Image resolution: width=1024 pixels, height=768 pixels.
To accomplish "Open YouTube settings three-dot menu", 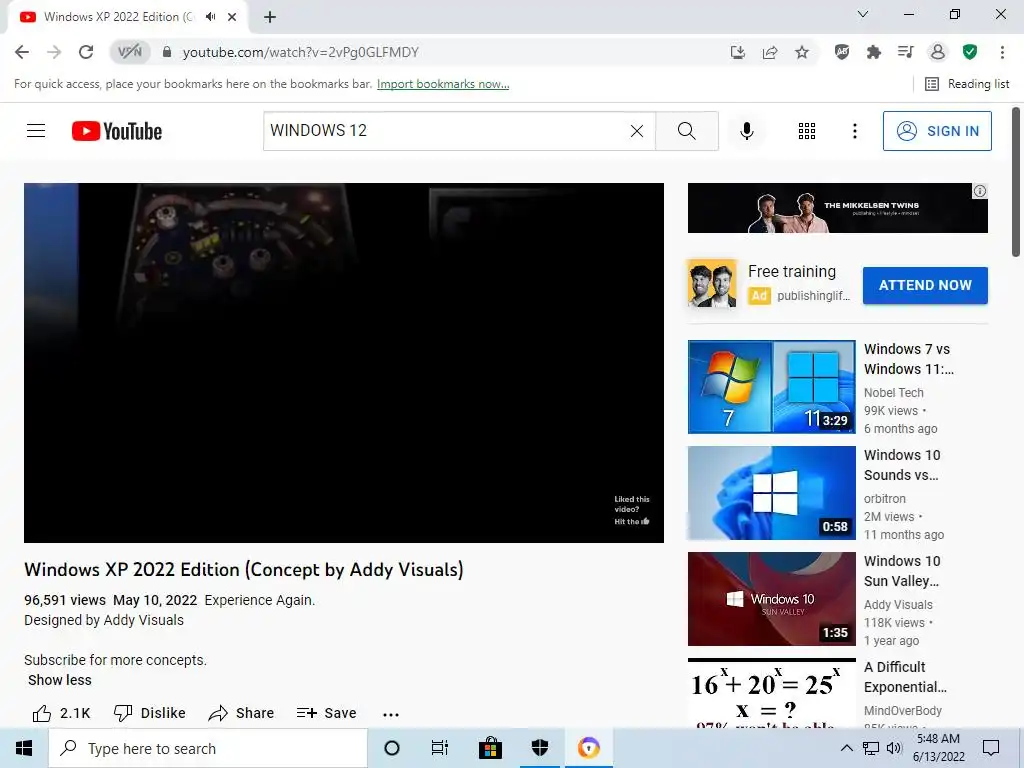I will click(x=854, y=131).
